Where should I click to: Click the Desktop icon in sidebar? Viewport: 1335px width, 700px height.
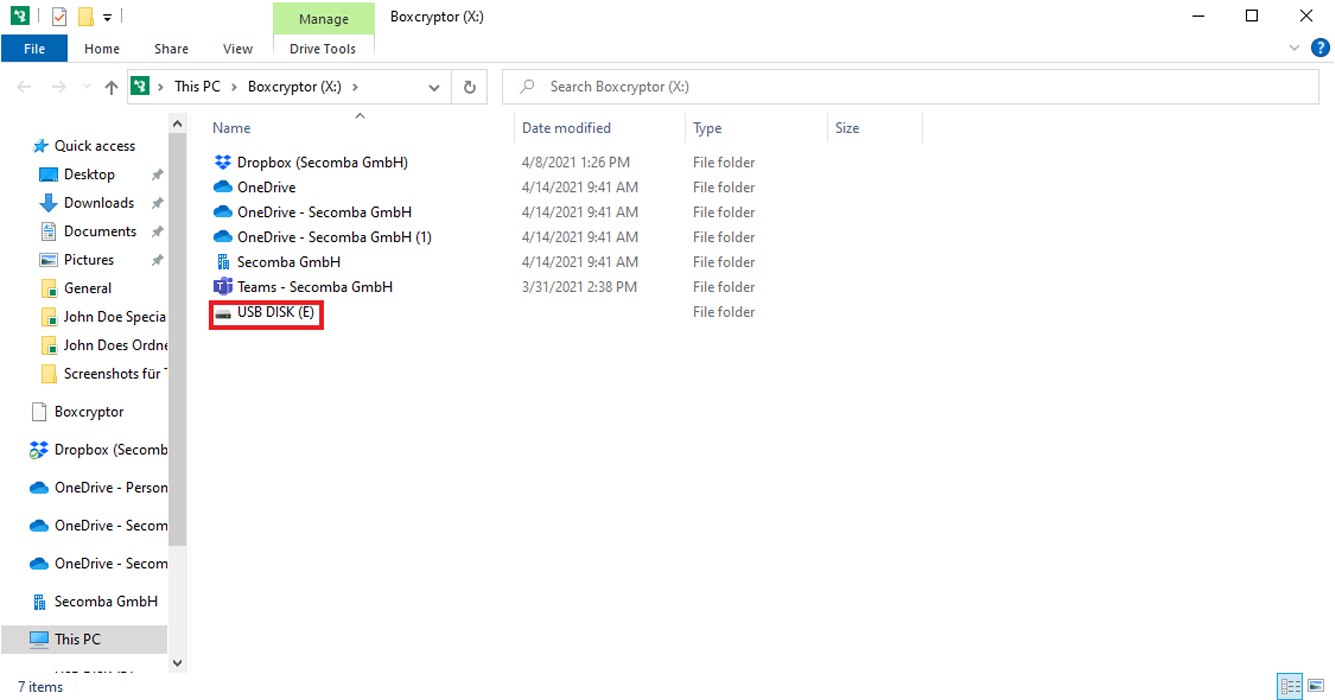click(x=48, y=174)
